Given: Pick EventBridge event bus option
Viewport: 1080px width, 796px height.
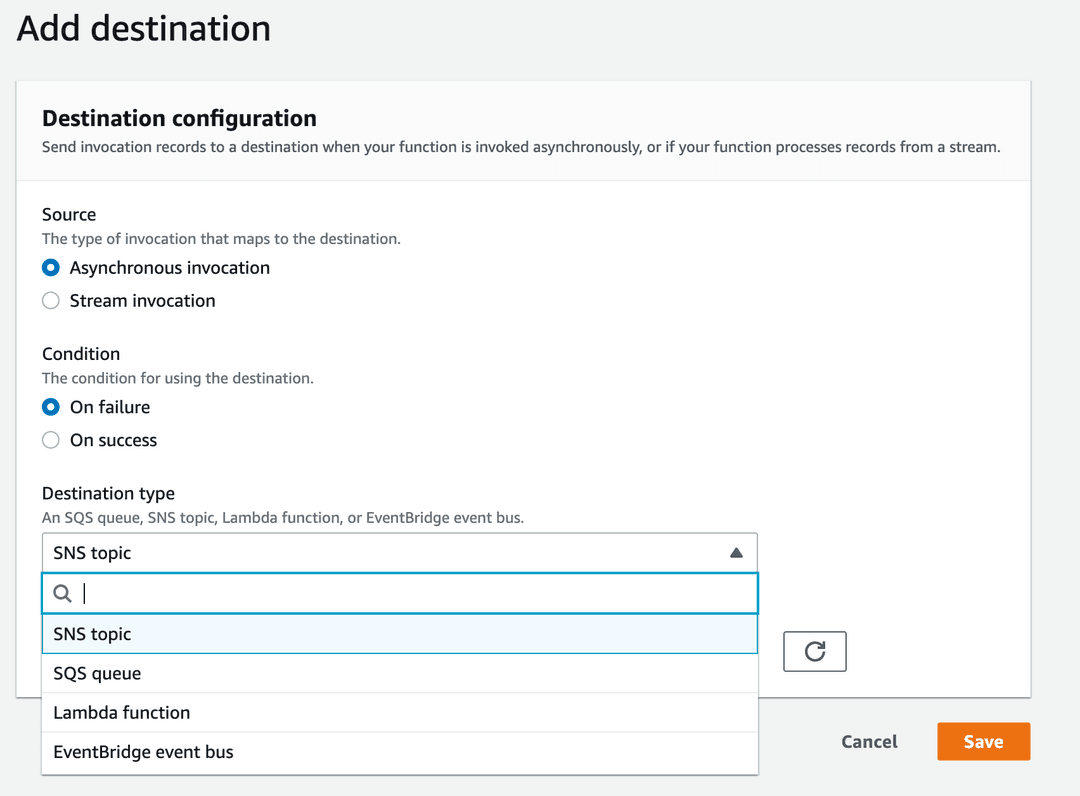Looking at the screenshot, I should (399, 752).
